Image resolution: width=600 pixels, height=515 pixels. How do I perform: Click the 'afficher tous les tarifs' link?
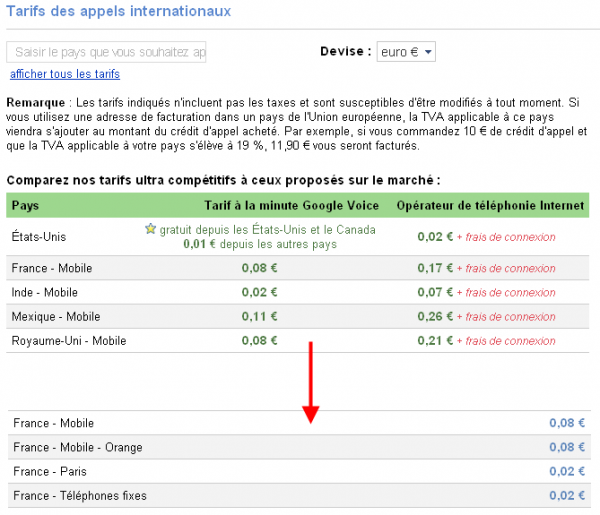(65, 74)
